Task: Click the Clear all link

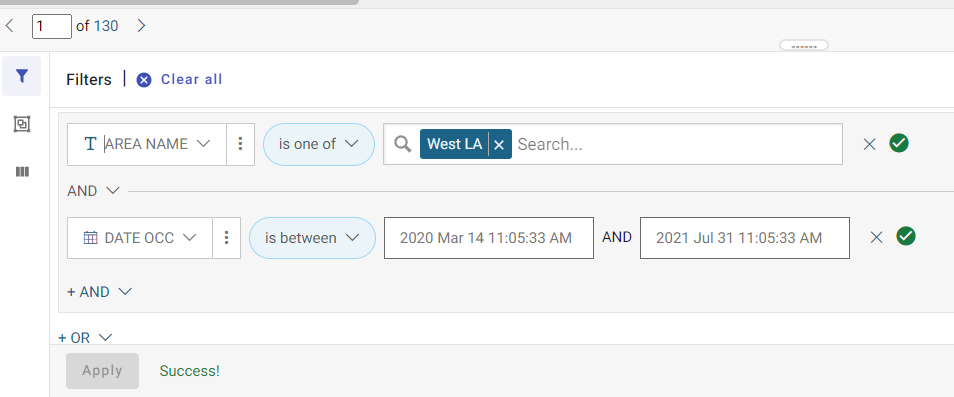Action: pos(191,80)
